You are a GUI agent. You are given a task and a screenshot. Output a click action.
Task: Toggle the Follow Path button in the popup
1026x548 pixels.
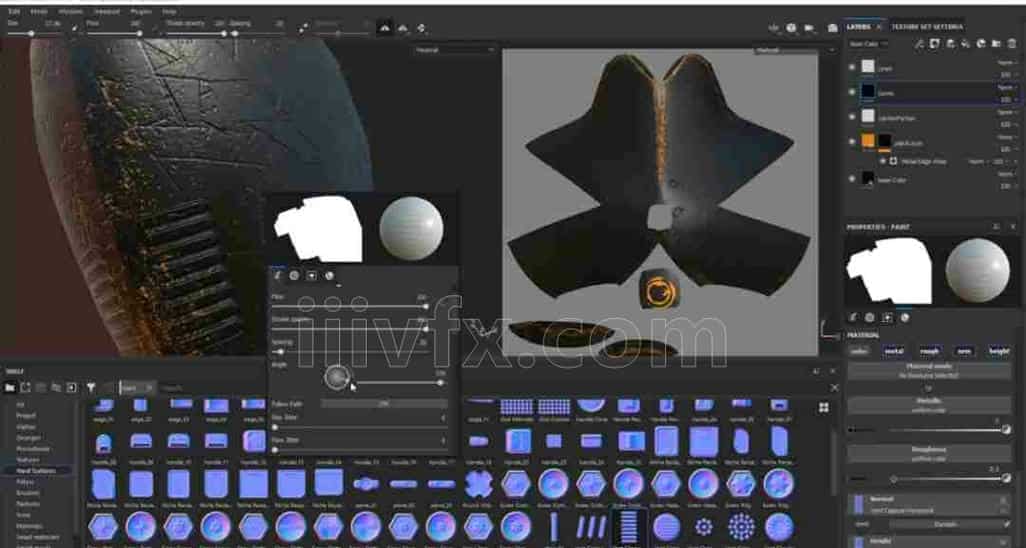384,404
